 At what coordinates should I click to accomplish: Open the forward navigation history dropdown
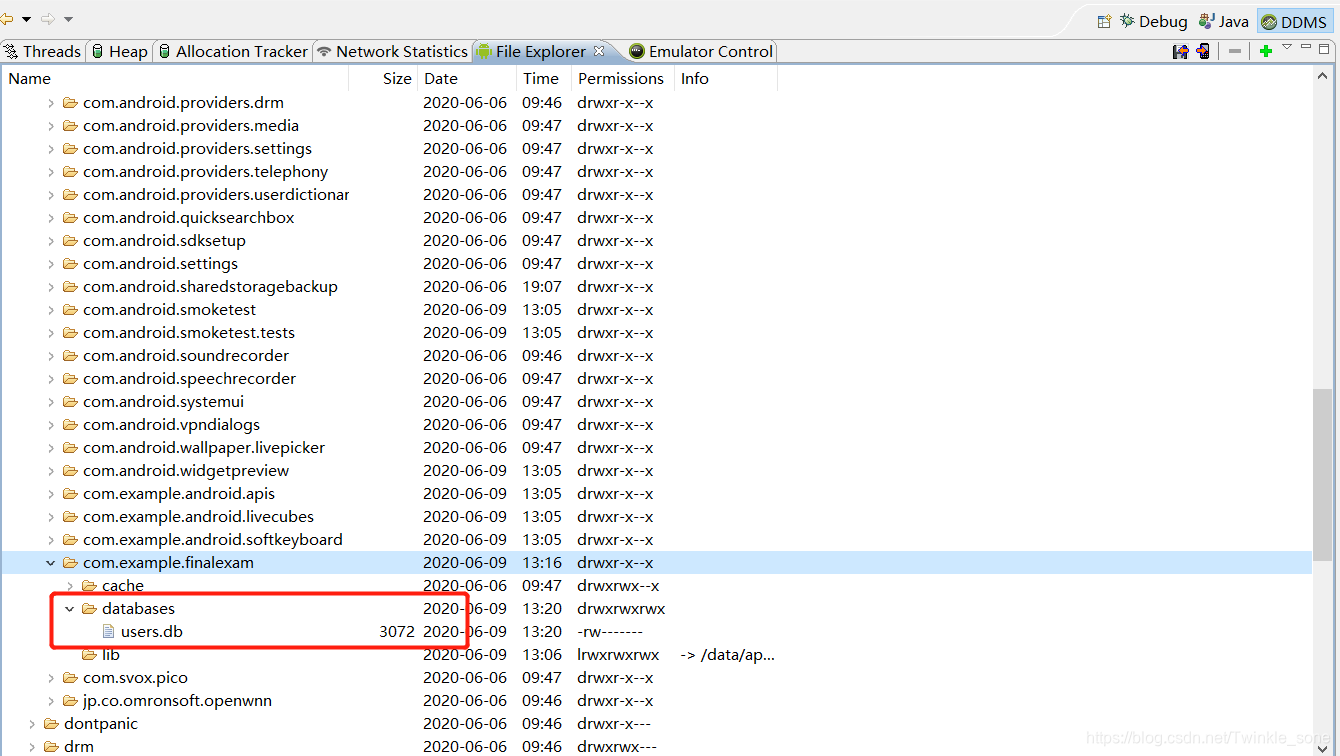point(68,19)
